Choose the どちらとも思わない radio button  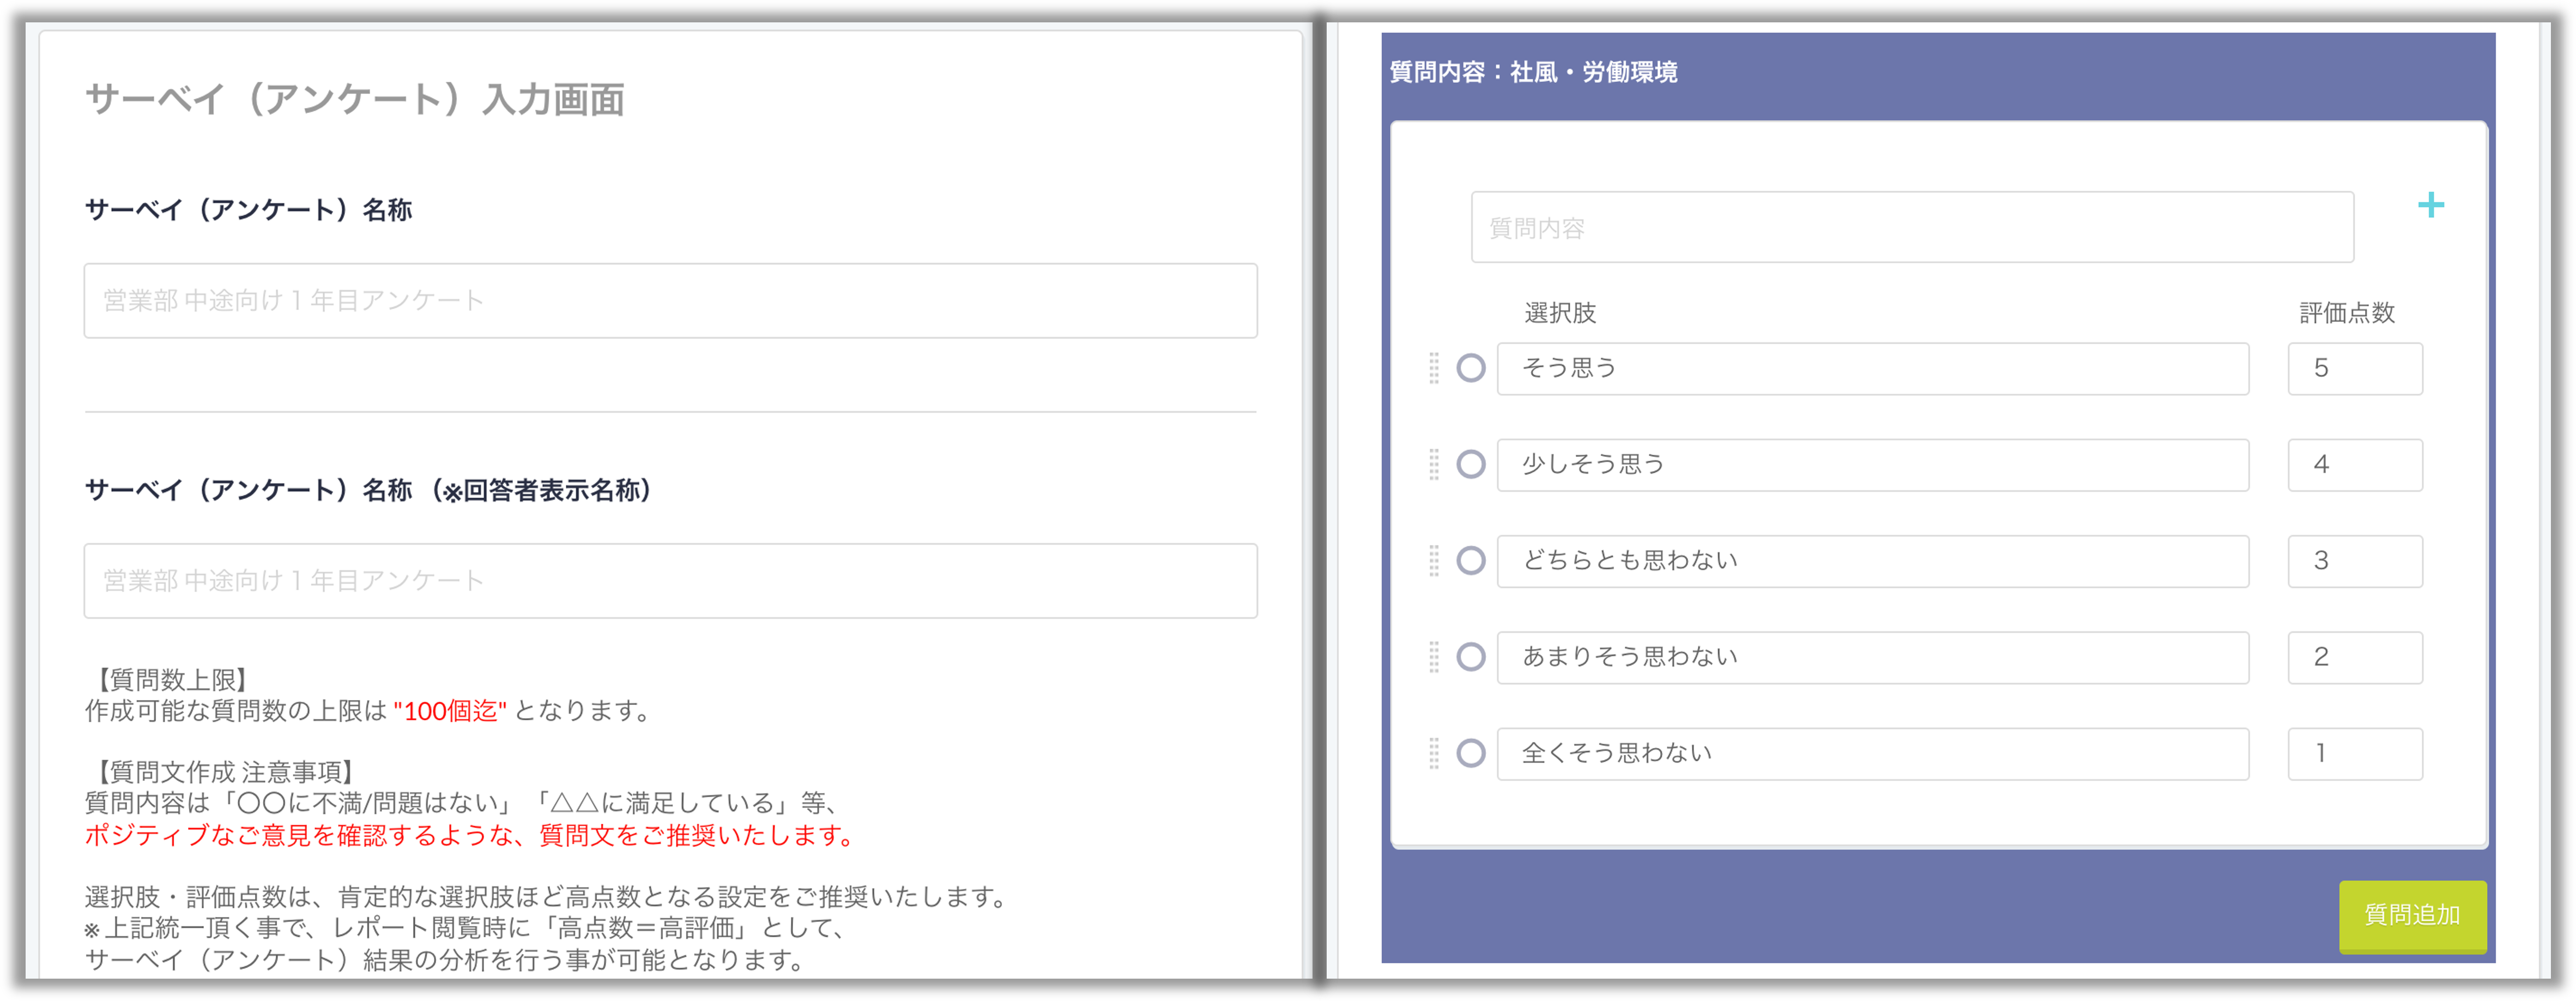(1470, 560)
